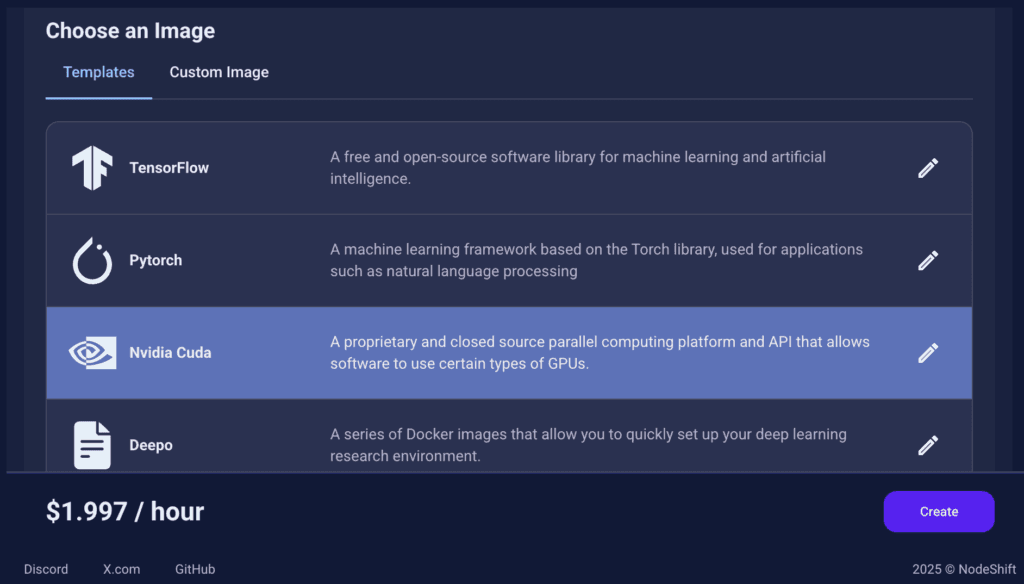This screenshot has height=584, width=1024.
Task: Click the Pytorch flame logo icon
Action: click(x=92, y=261)
